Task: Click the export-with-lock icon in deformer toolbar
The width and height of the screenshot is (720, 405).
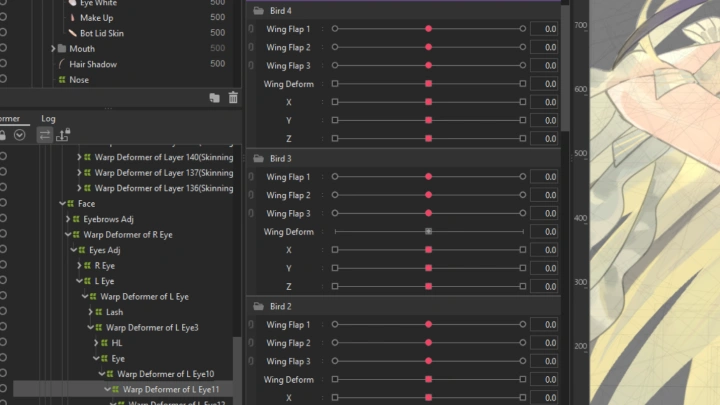Action: 63,135
